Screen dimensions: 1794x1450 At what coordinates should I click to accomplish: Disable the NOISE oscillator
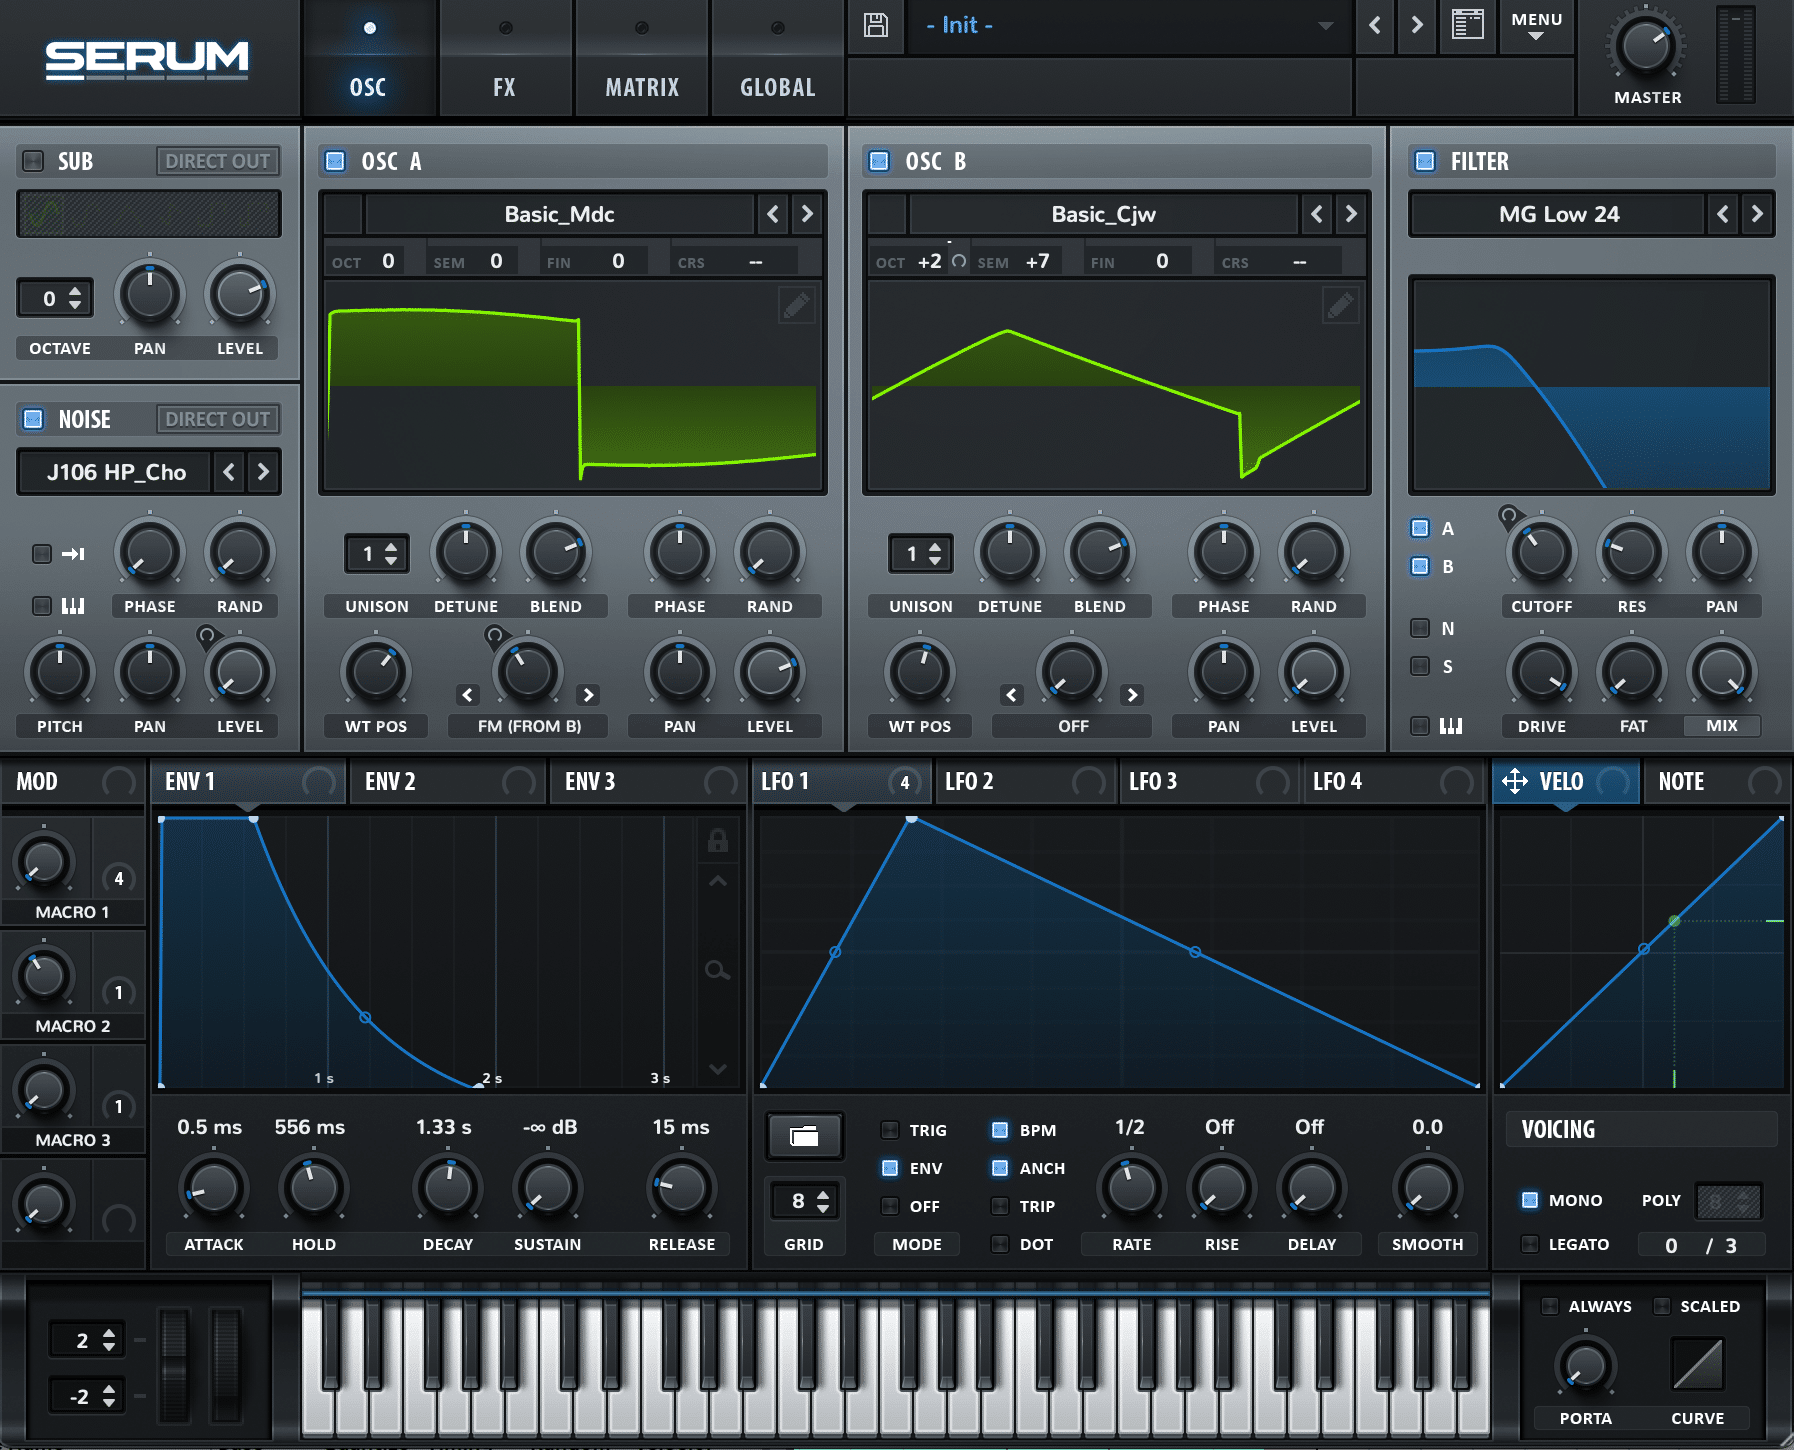(34, 418)
